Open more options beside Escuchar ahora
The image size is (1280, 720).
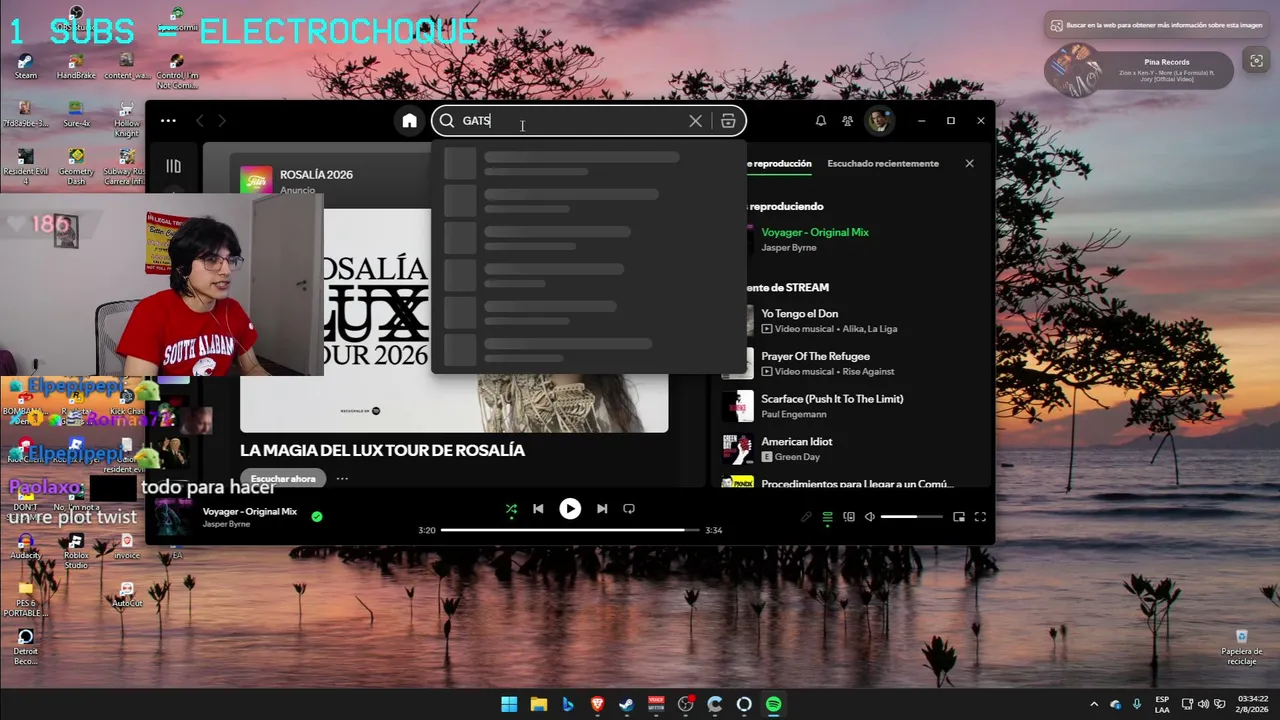point(342,479)
